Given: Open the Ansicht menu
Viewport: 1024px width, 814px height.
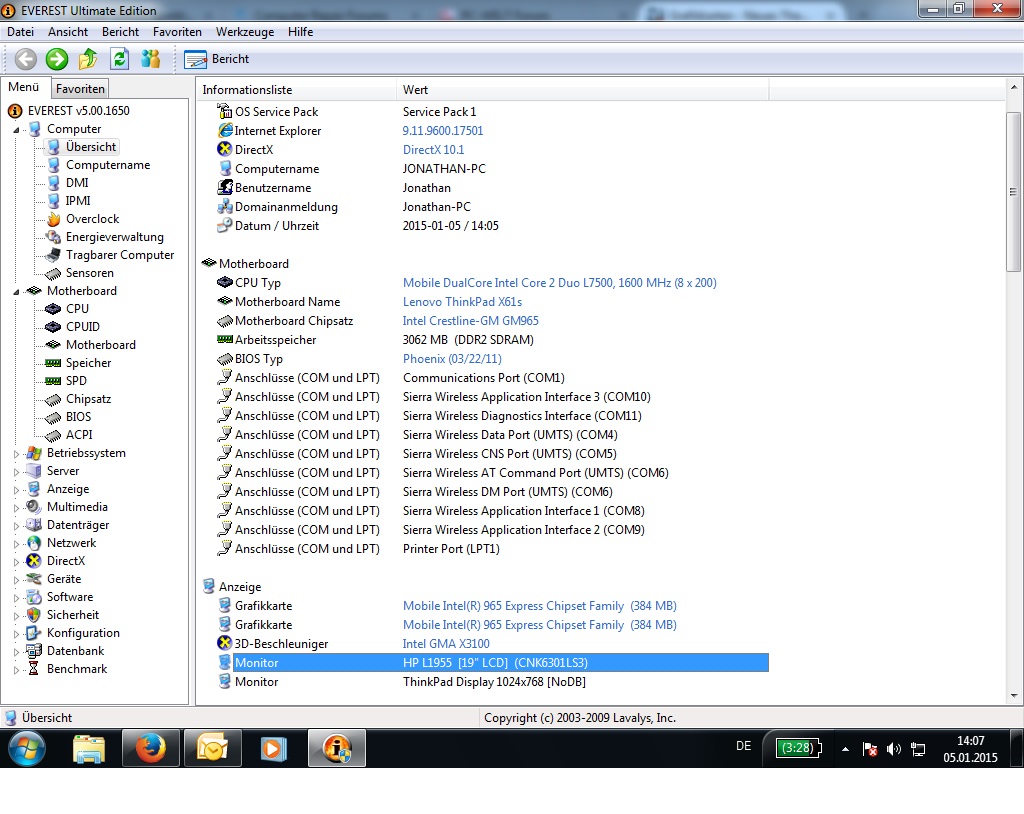Looking at the screenshot, I should click(x=68, y=31).
